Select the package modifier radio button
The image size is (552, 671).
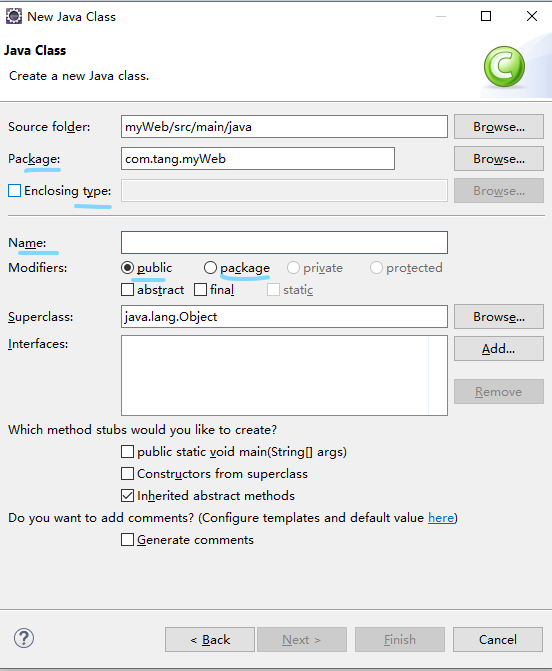click(x=210, y=268)
